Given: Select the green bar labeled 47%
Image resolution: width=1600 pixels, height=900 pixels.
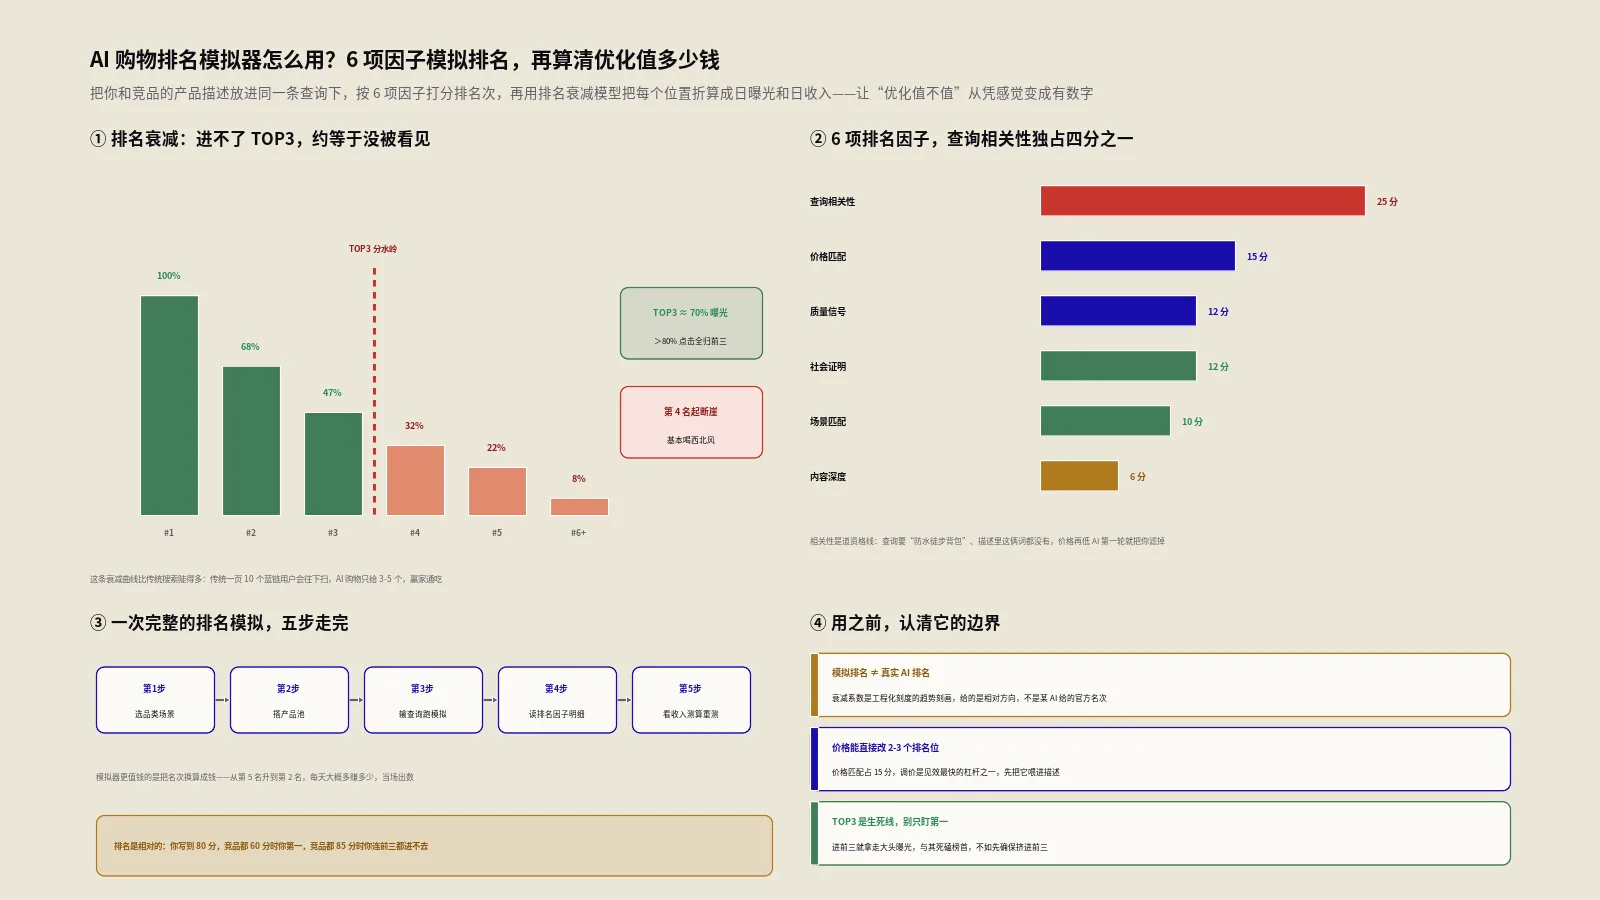Looking at the screenshot, I should [333, 464].
